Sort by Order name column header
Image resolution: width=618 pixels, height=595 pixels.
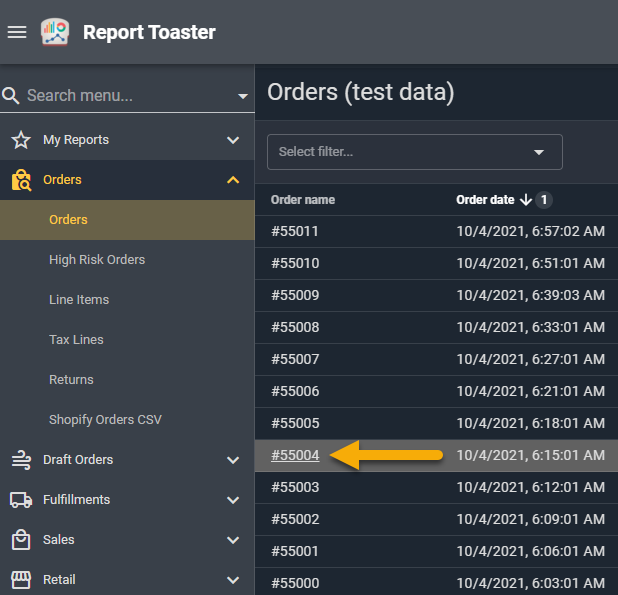coord(303,200)
